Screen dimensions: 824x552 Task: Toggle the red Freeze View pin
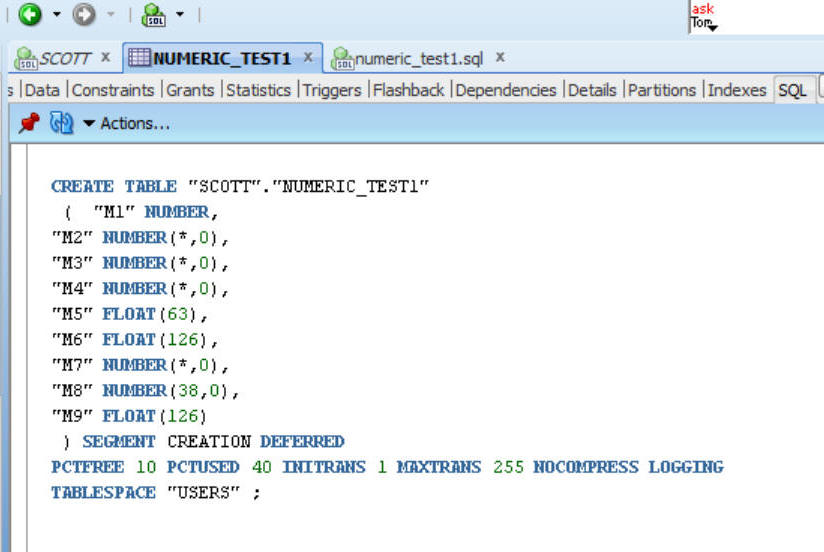pos(29,123)
